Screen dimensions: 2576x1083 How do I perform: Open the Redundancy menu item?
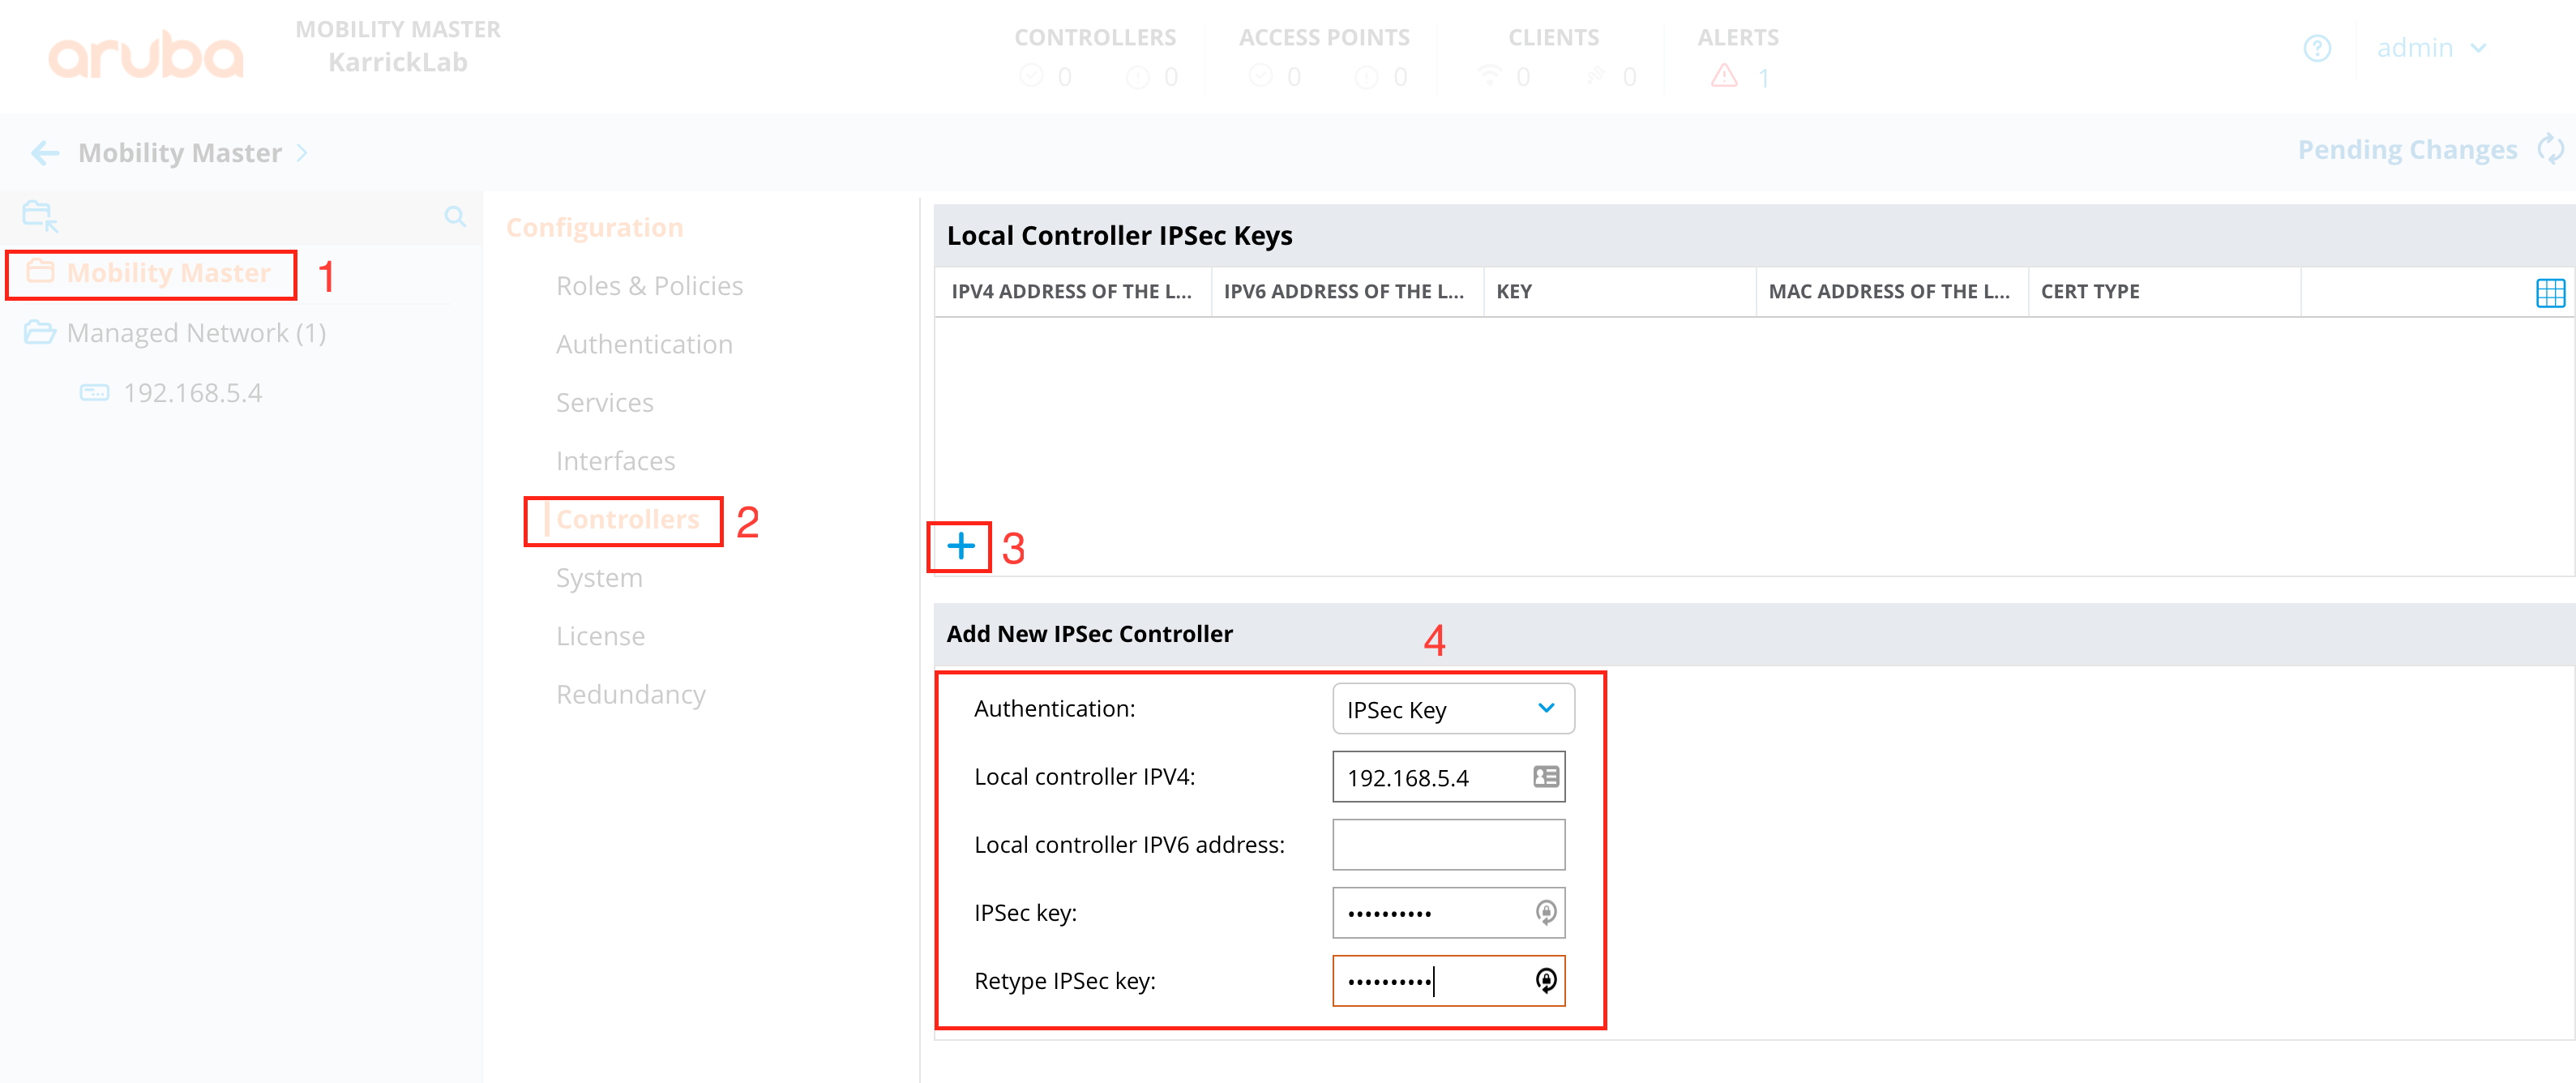[630, 694]
